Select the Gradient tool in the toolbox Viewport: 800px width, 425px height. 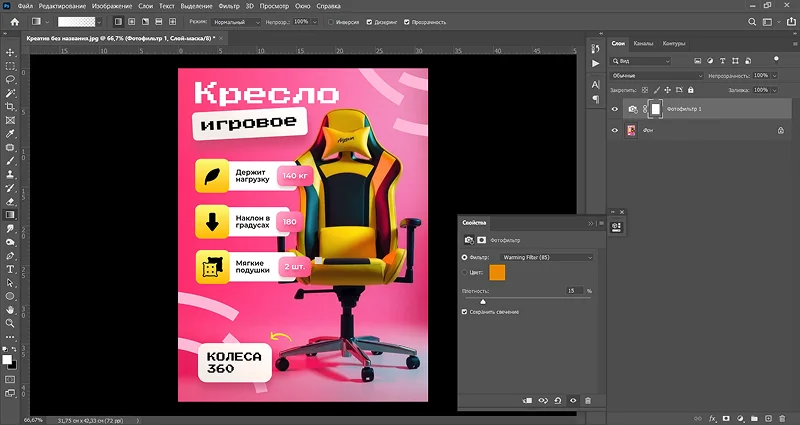coord(10,215)
